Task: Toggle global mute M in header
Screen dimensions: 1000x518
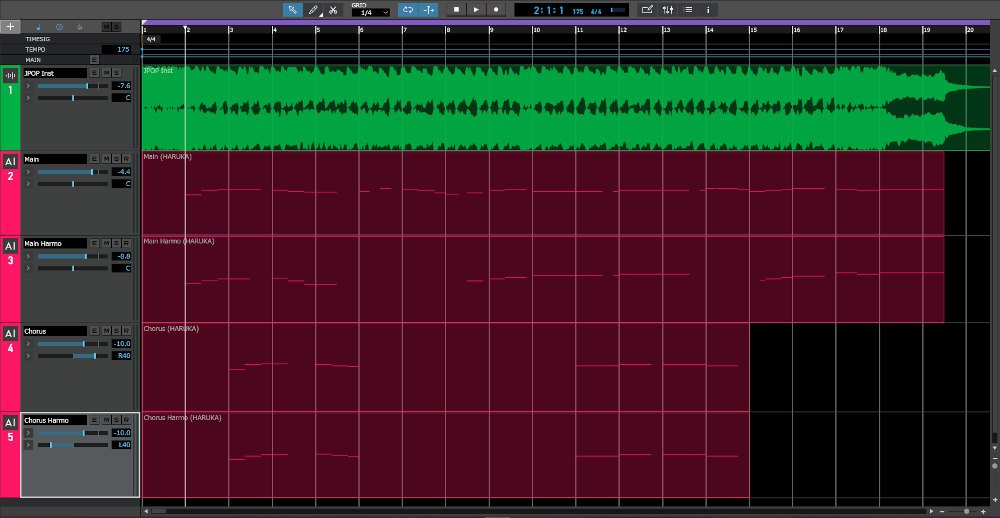Action: [107, 27]
